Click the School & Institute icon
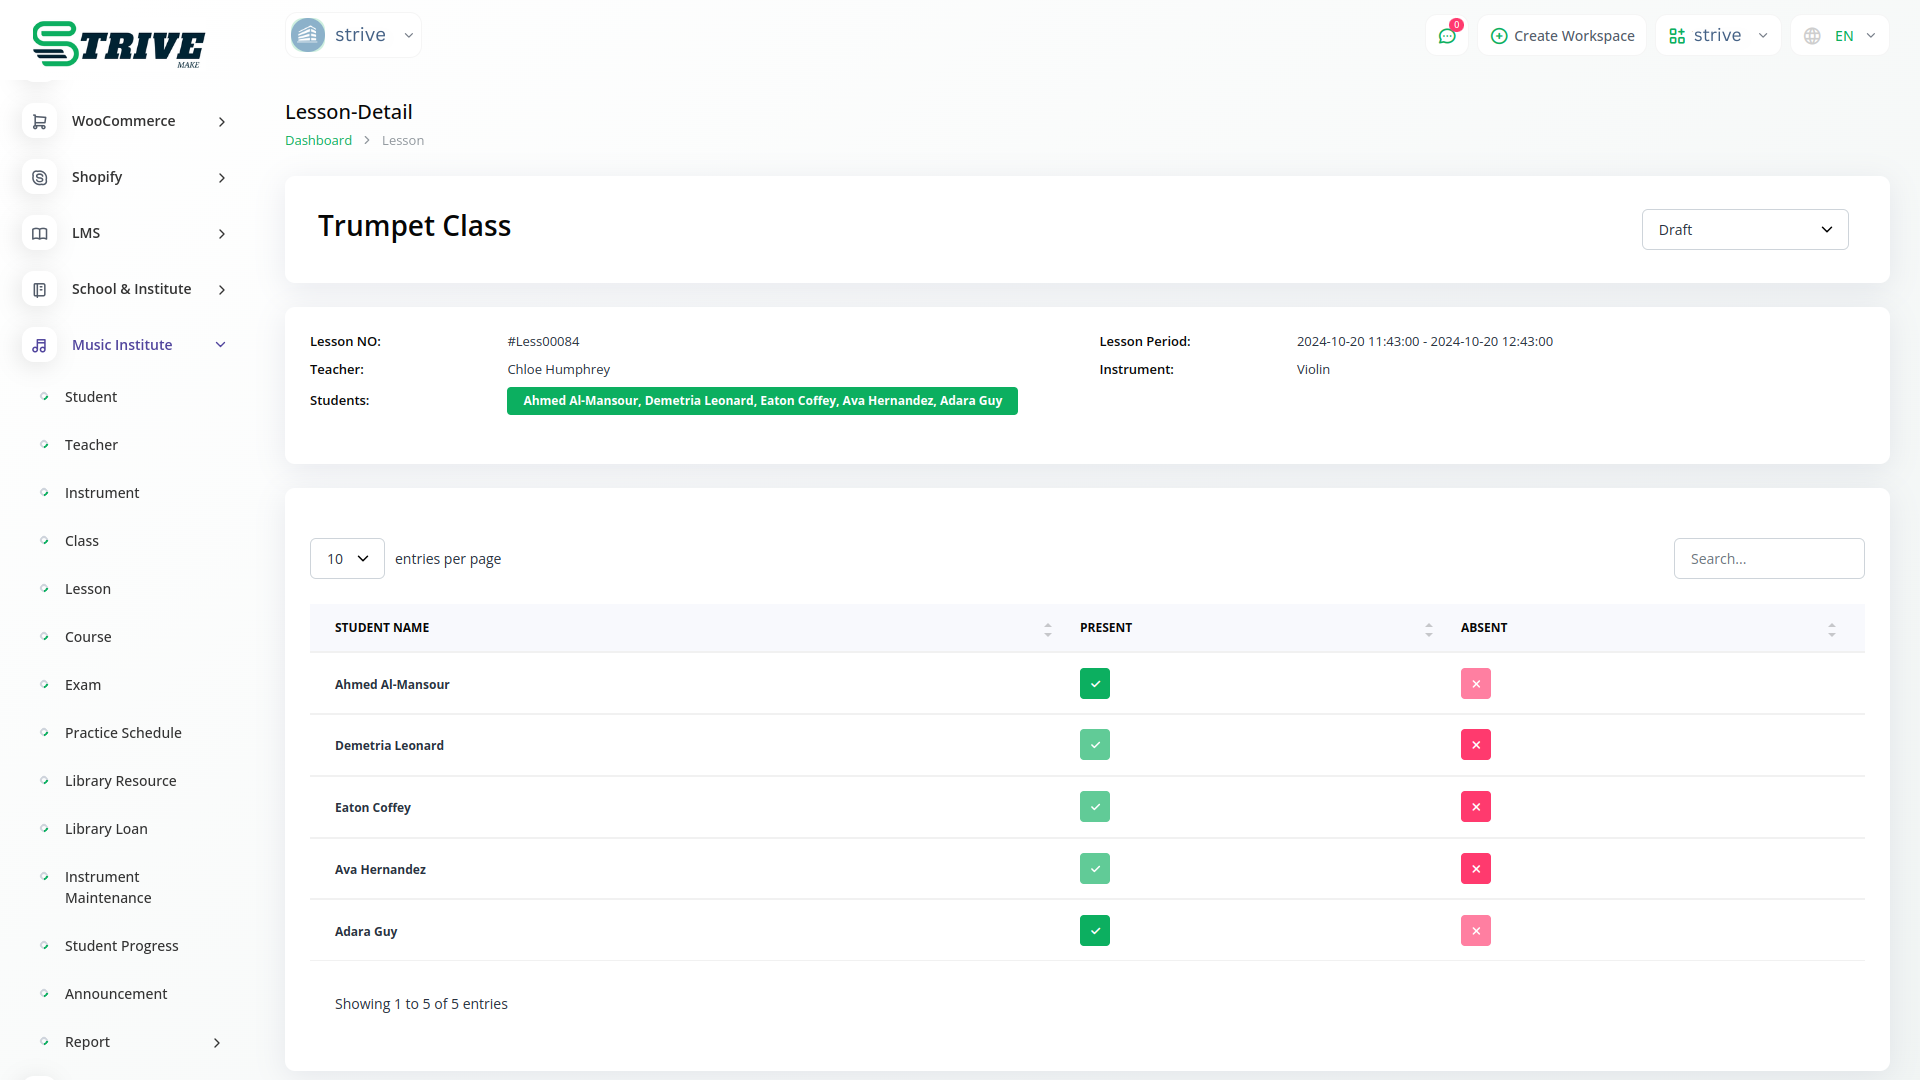 (39, 289)
